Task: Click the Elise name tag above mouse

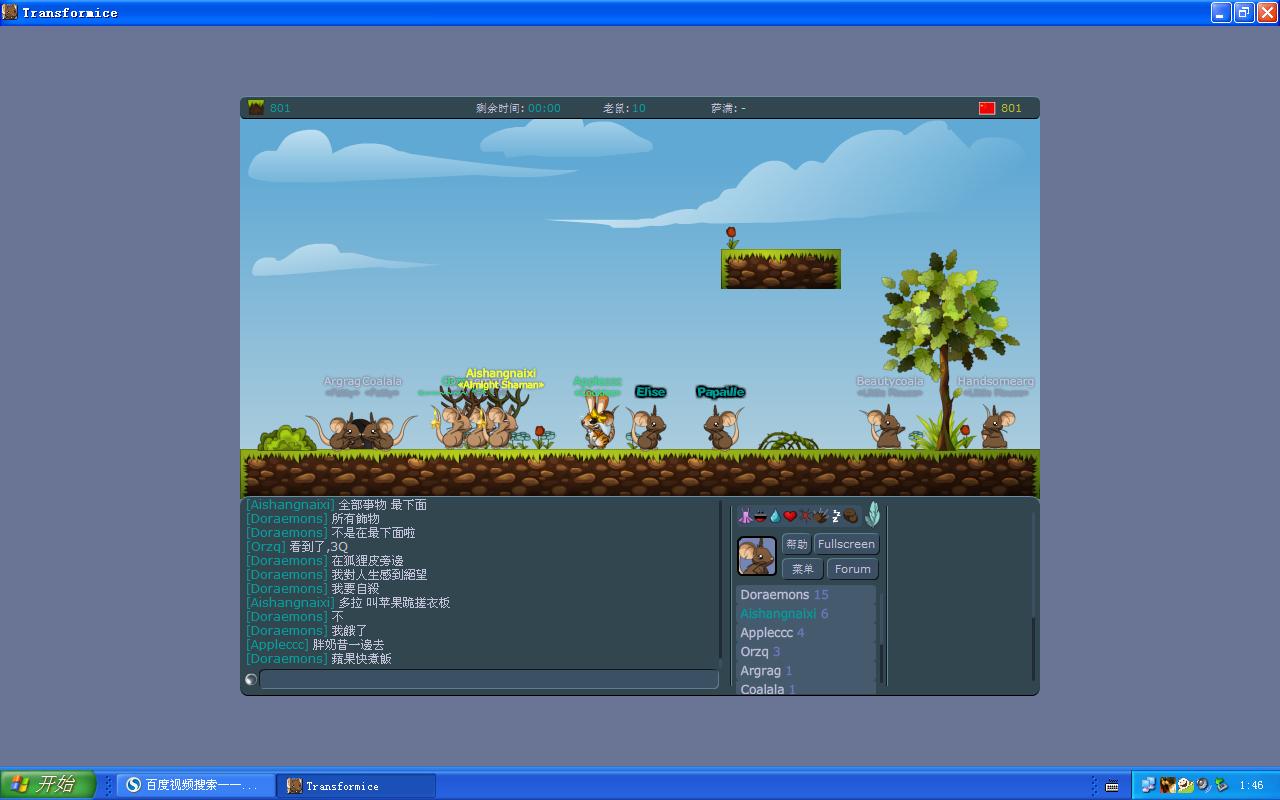Action: pos(650,392)
